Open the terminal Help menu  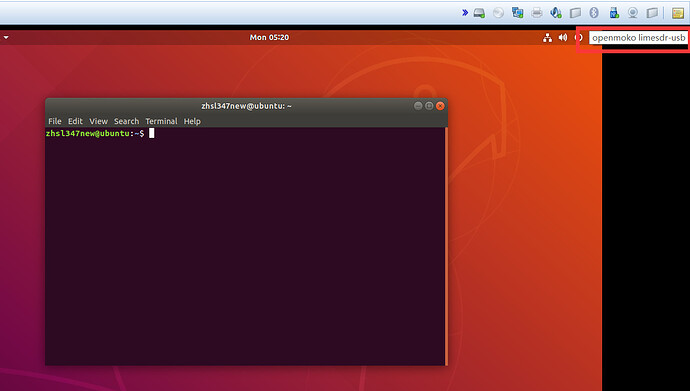point(192,121)
